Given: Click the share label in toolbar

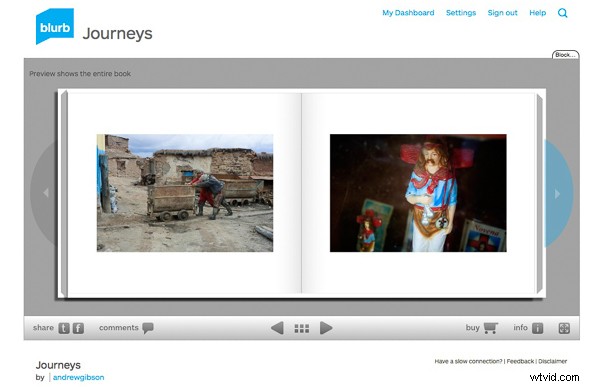Looking at the screenshot, I should 43,328.
